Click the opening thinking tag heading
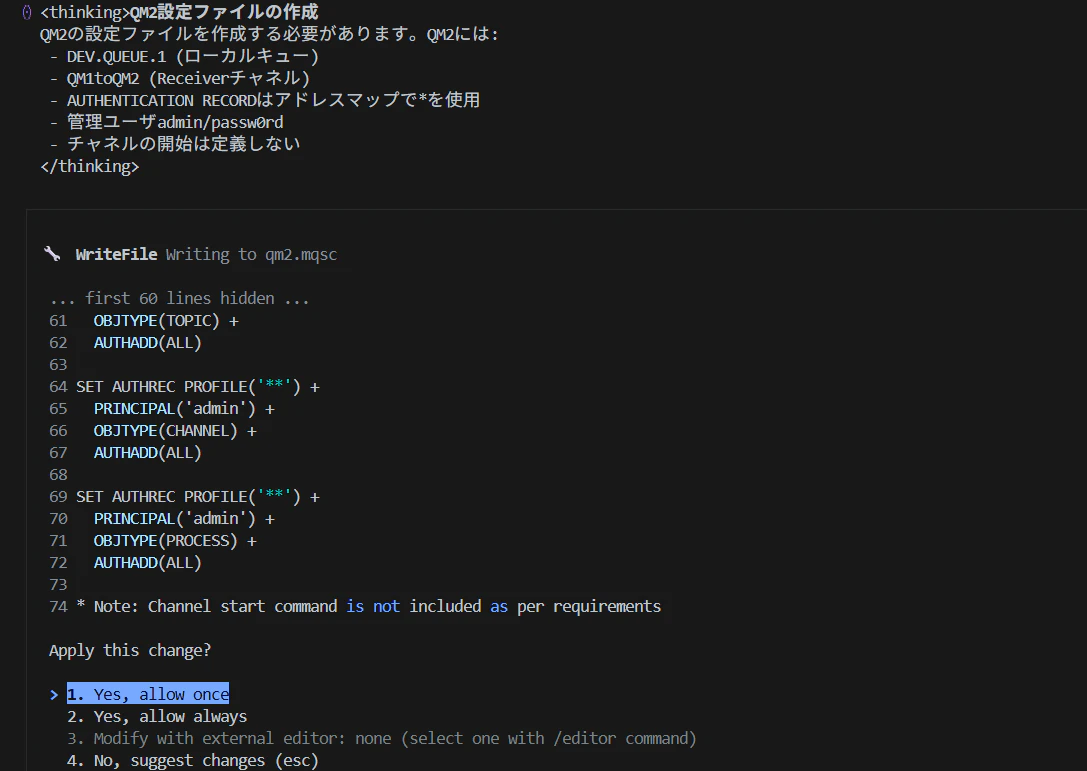The image size is (1087, 771). pos(179,12)
